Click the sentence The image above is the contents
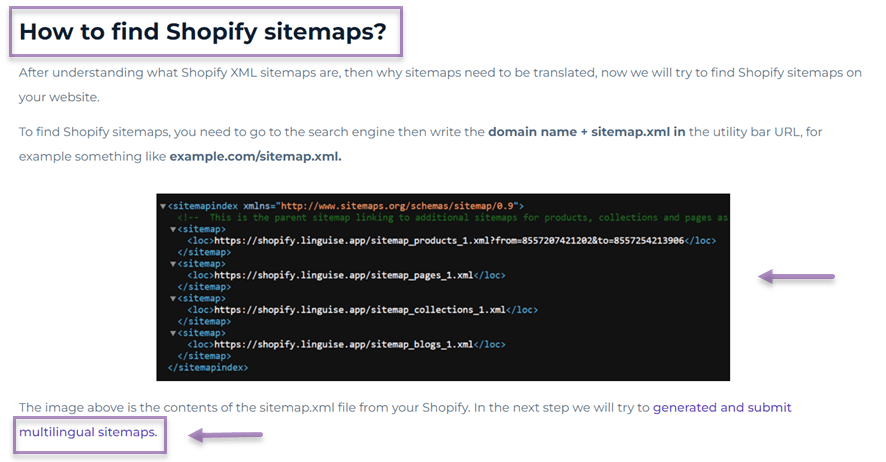Image resolution: width=886 pixels, height=462 pixels. 245,407
